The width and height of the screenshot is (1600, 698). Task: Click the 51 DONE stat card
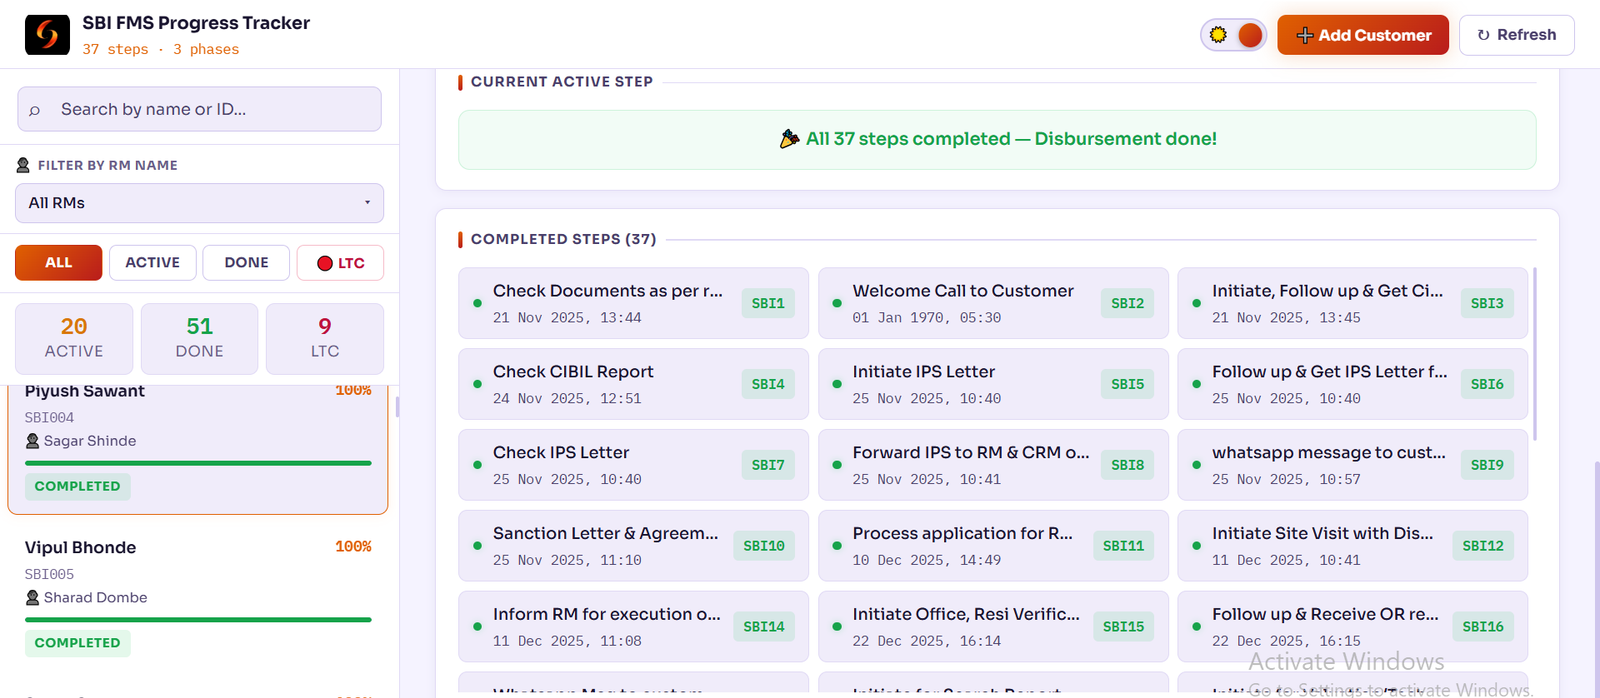(199, 338)
